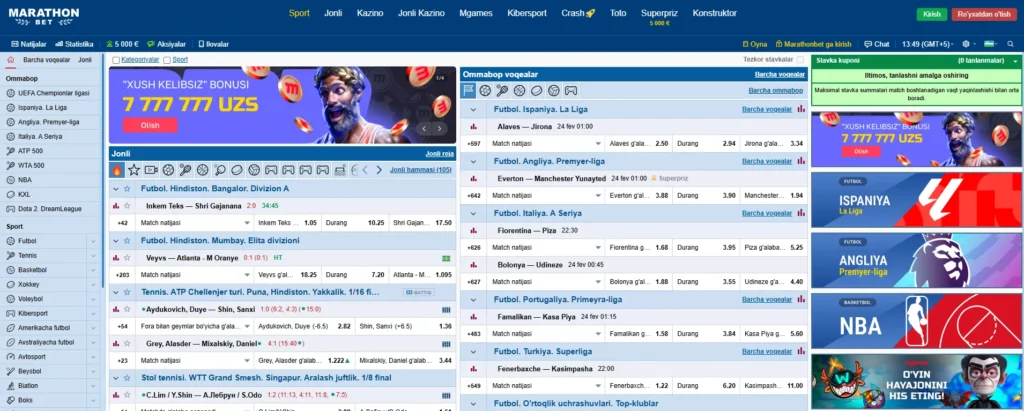This screenshot has height=411, width=1024.
Task: Enable the Tezkor stavkalar checkbox
Action: [800, 59]
